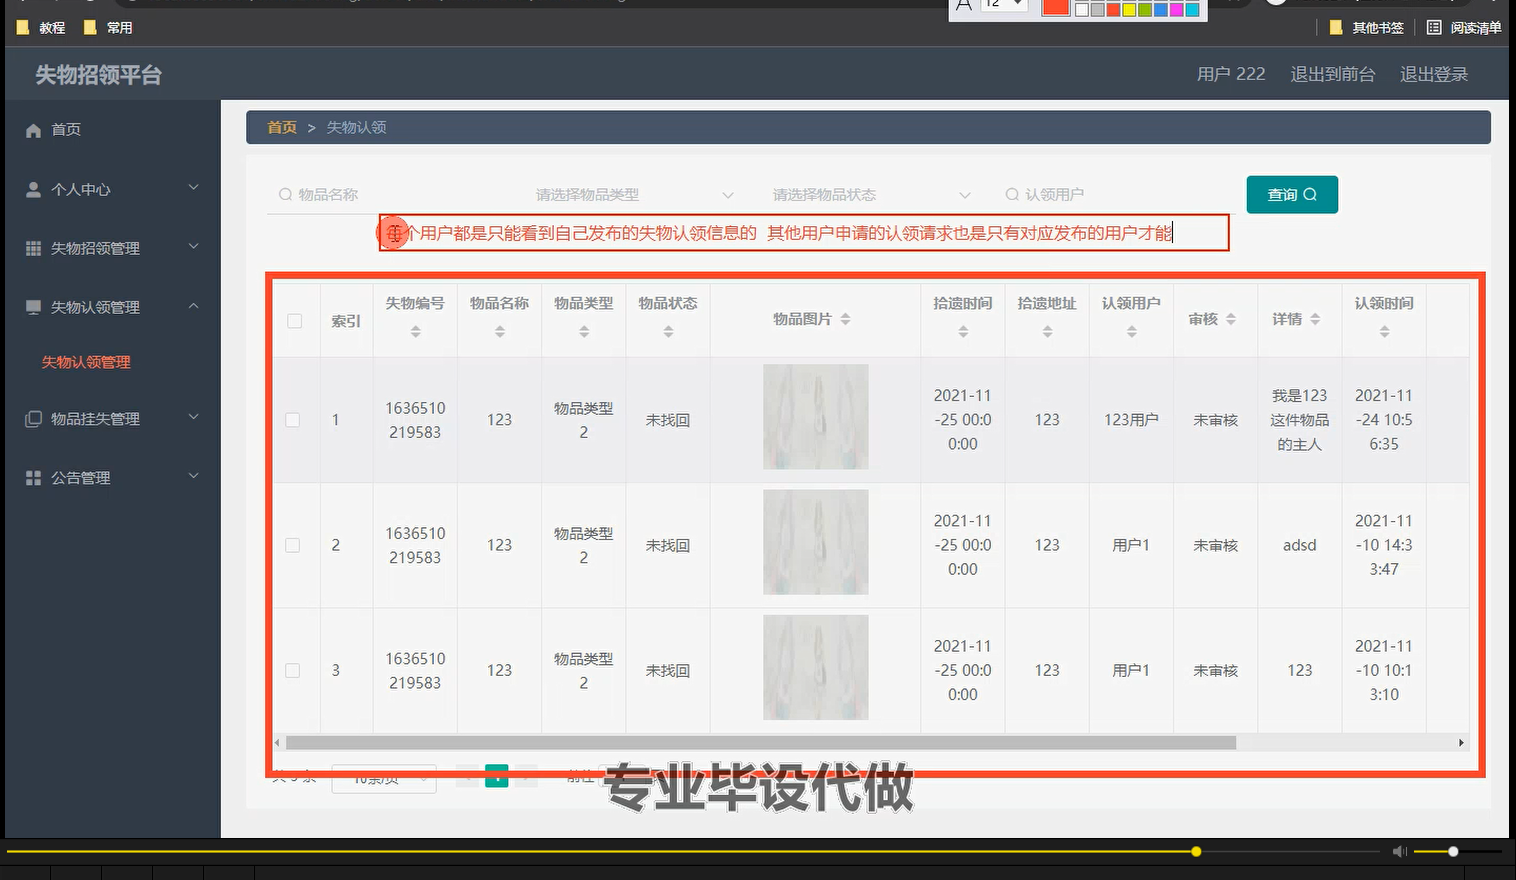This screenshot has height=880, width=1516.
Task: Click the four-square icon beside 公告管理
Action: 33,478
